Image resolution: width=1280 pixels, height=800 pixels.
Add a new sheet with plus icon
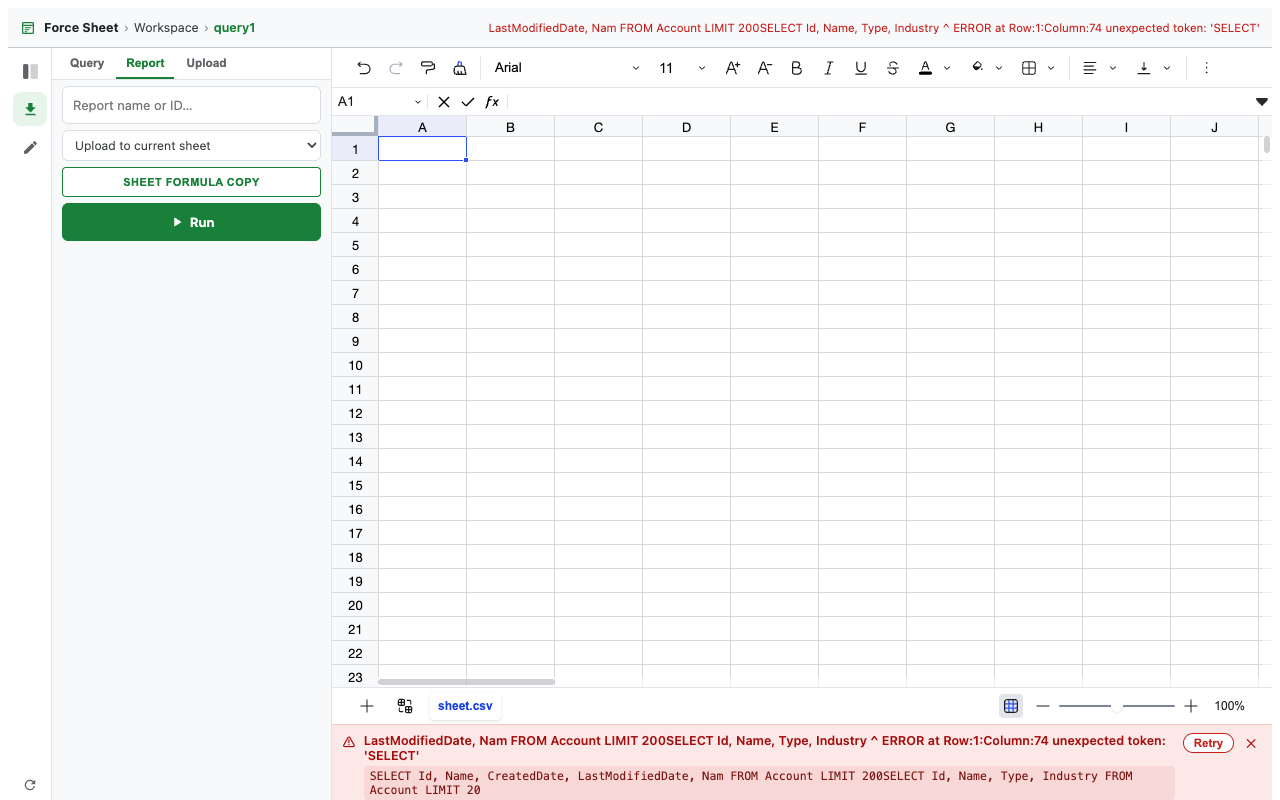click(367, 706)
